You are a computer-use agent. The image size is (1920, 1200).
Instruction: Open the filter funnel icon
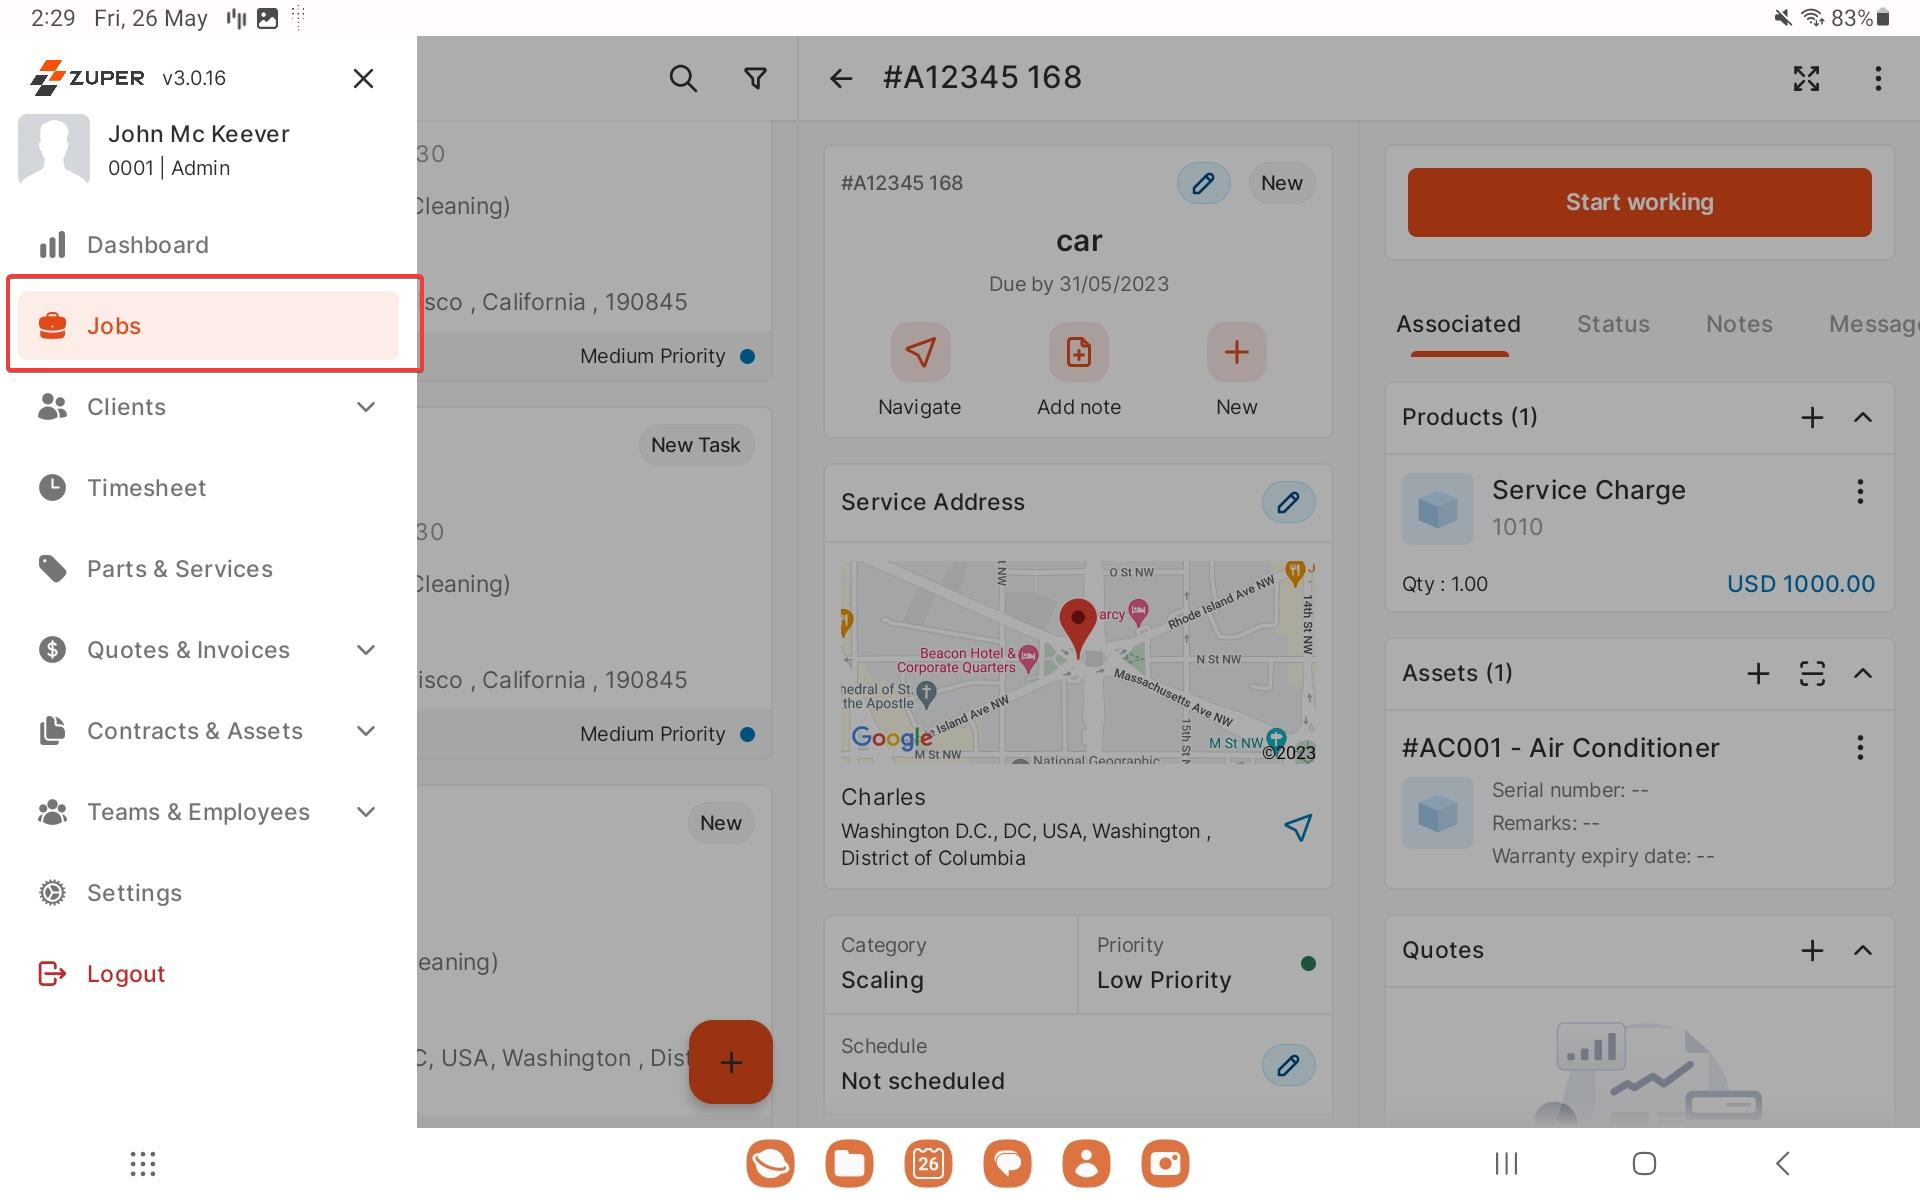[756, 78]
